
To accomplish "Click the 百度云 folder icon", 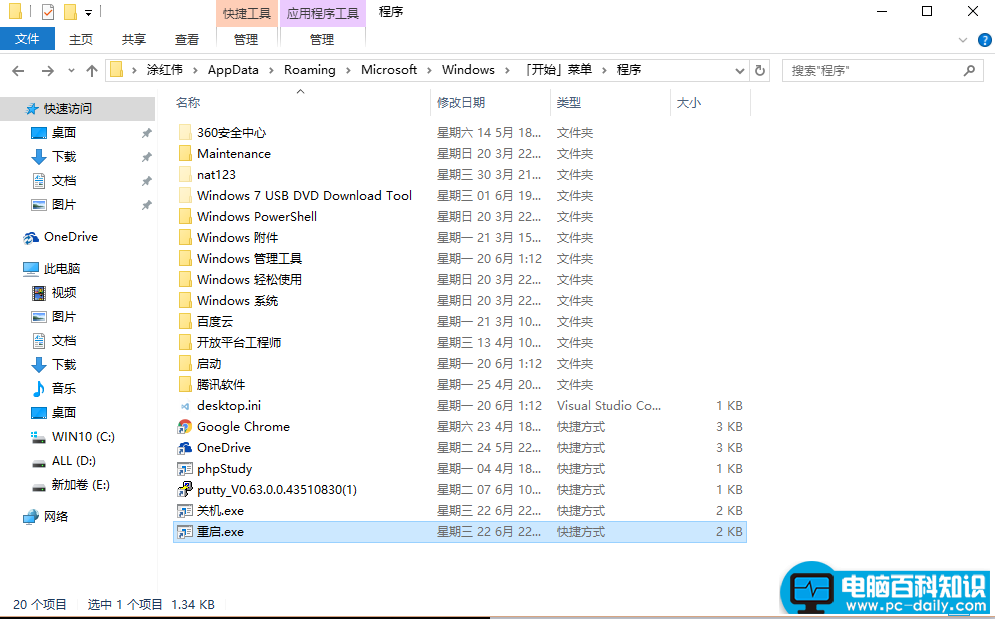I will (185, 321).
